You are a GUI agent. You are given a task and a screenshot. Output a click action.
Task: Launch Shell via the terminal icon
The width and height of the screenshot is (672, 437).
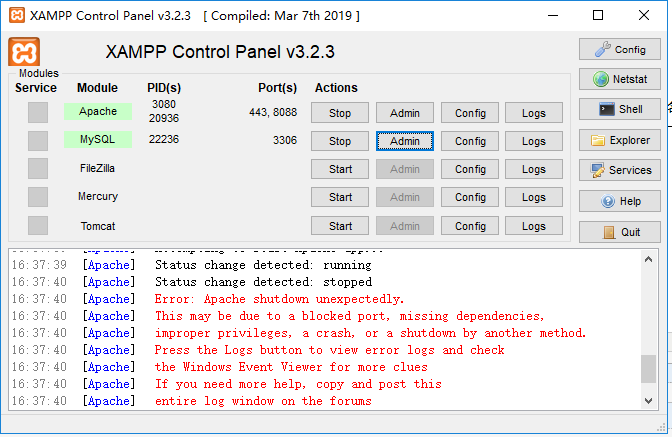point(620,109)
